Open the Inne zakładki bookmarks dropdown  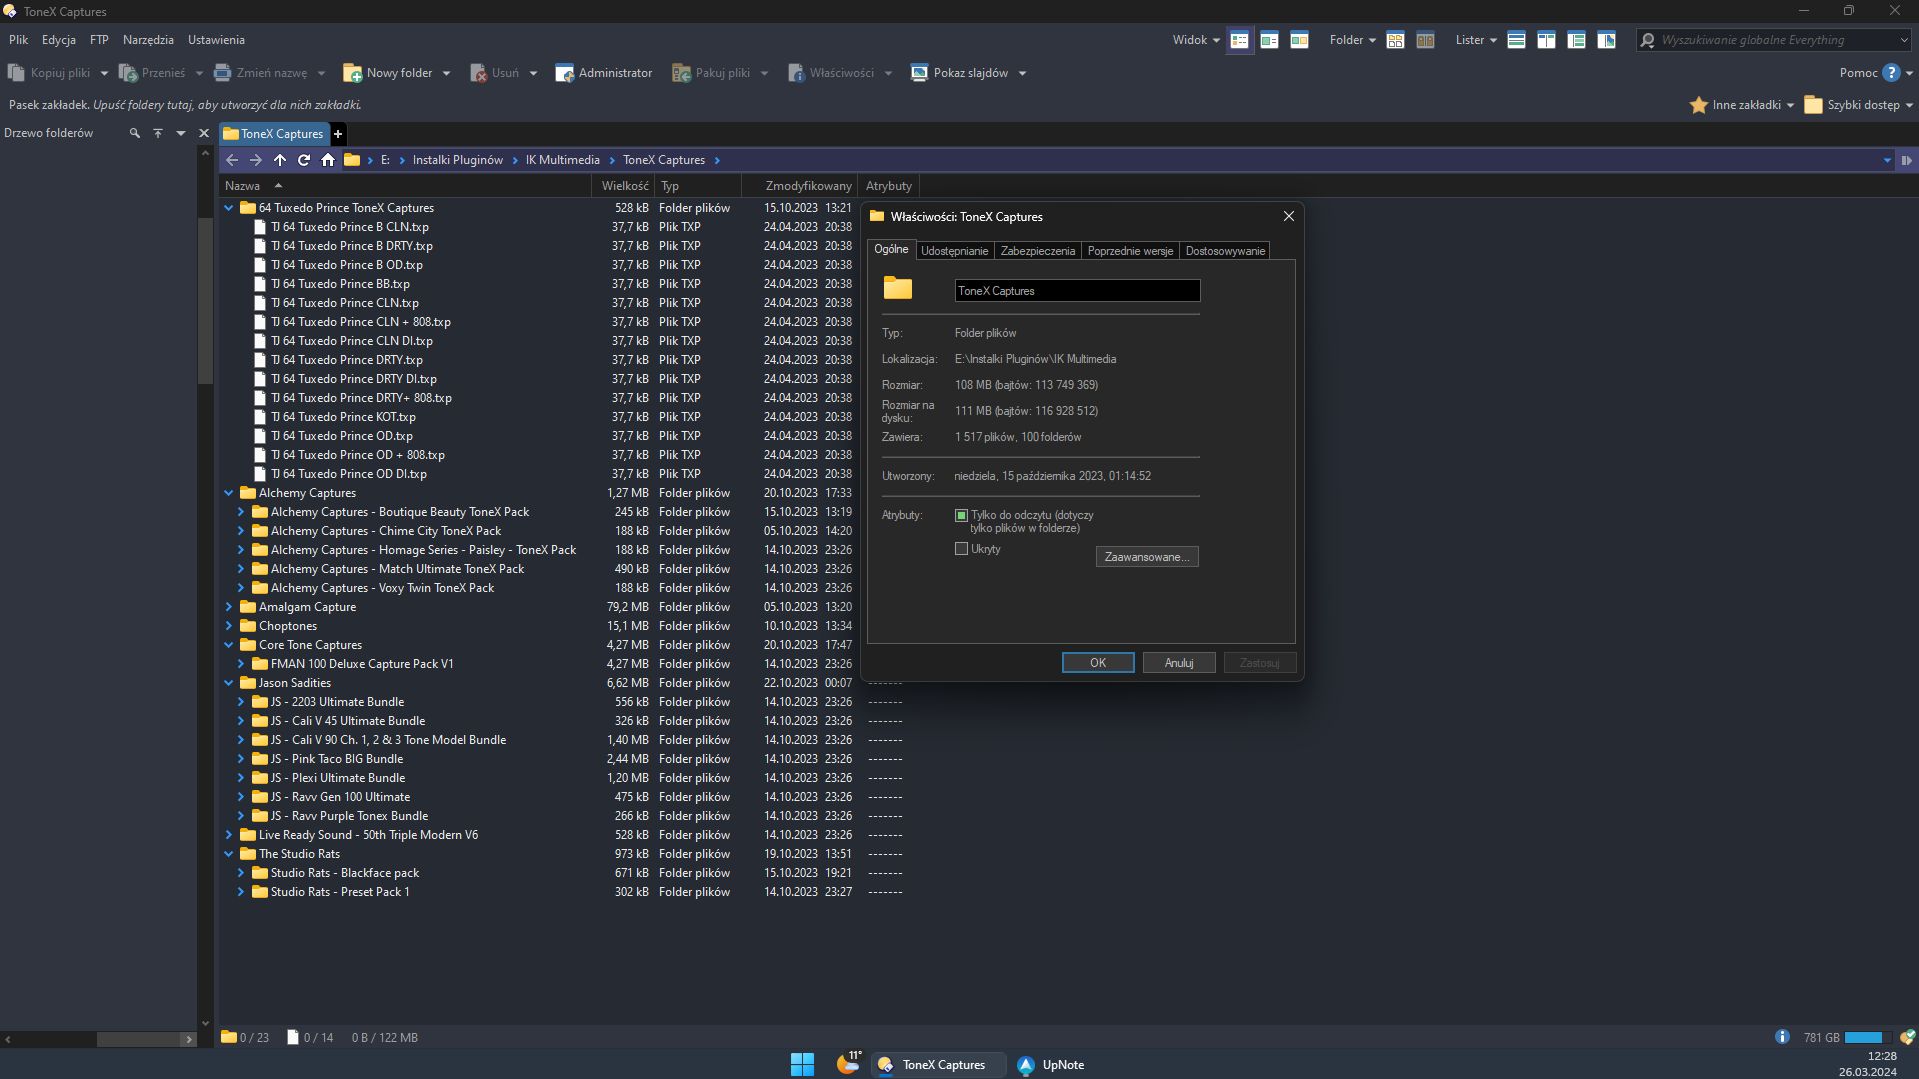(1742, 105)
